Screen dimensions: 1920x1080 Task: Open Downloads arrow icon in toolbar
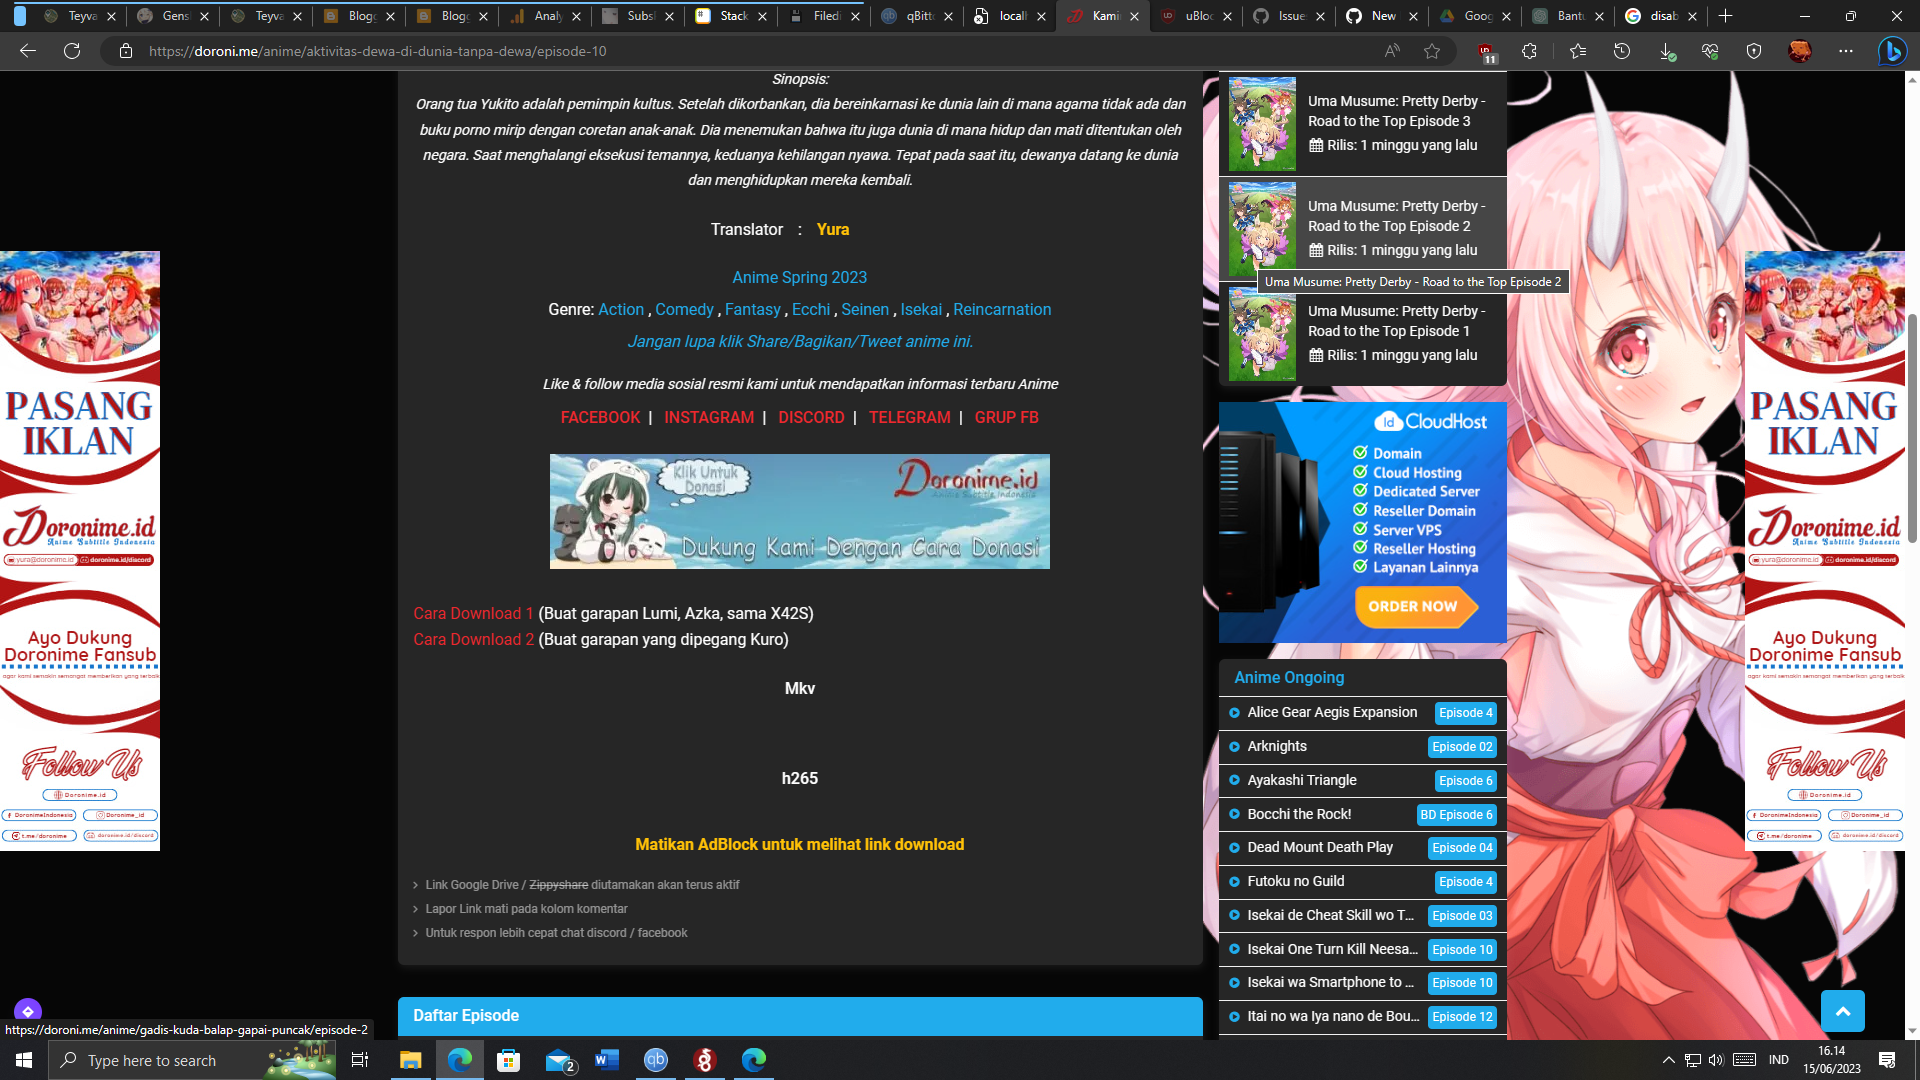pyautogui.click(x=1666, y=51)
